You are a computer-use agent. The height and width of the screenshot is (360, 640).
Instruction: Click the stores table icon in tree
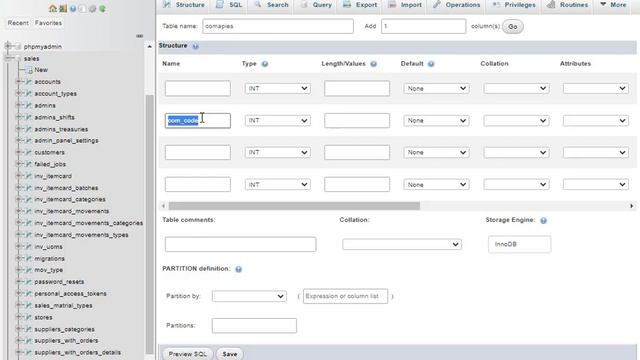(29, 317)
